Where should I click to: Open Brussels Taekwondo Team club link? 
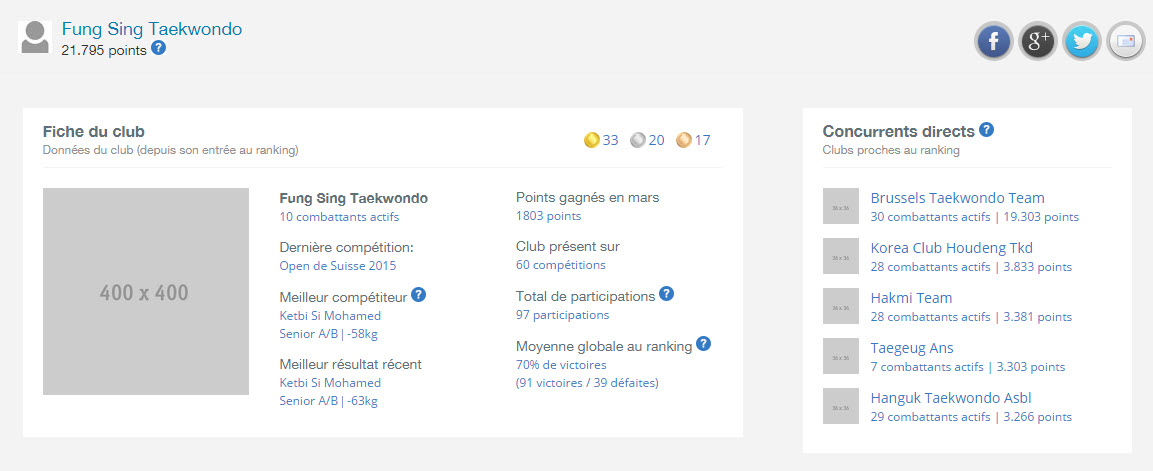click(x=957, y=198)
